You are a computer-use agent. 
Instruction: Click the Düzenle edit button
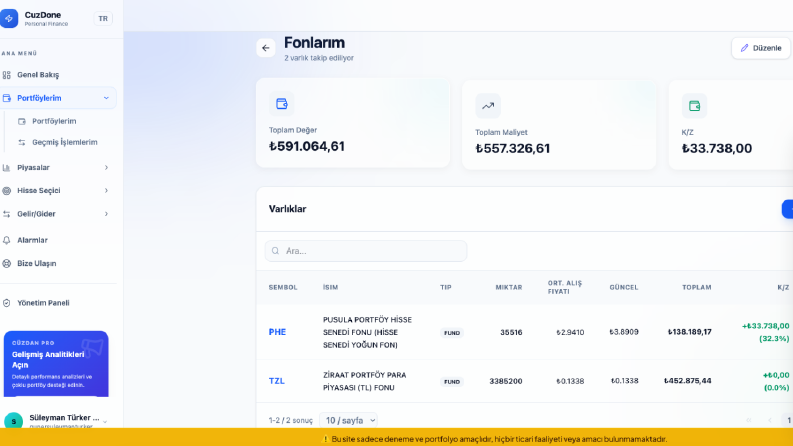(x=761, y=48)
